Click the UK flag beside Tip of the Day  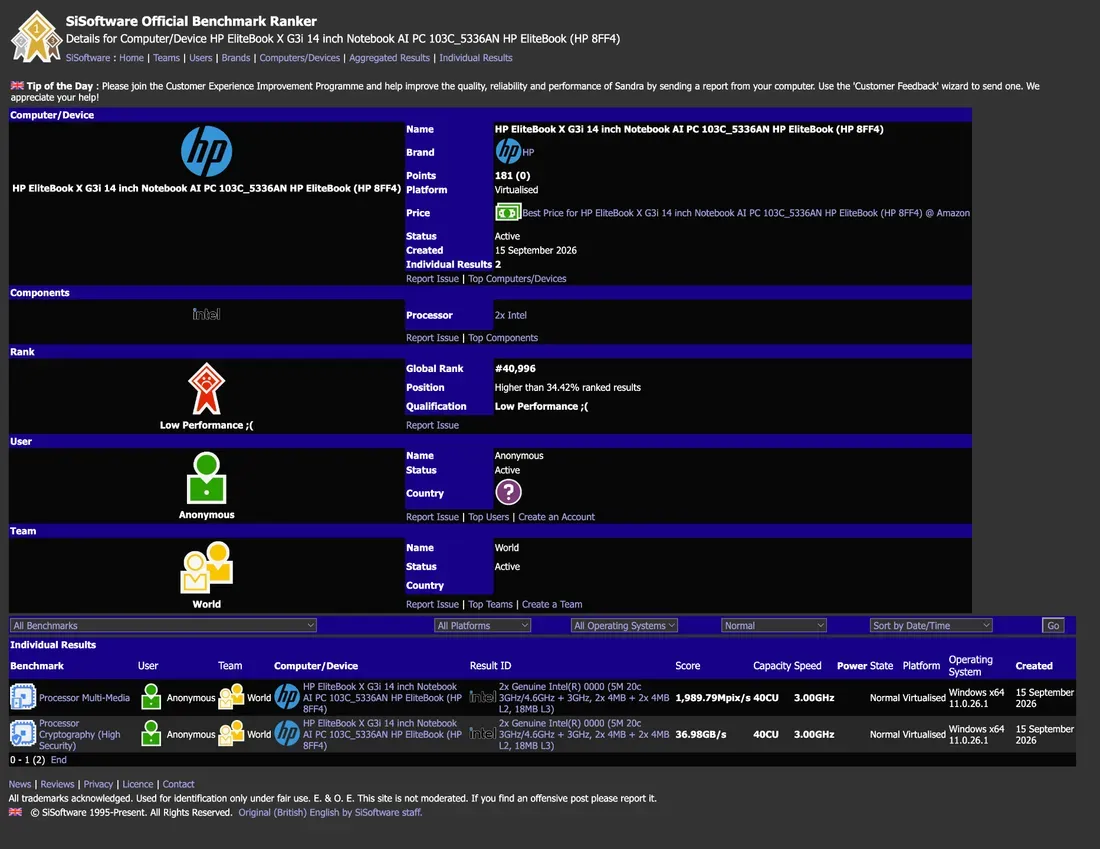click(17, 85)
